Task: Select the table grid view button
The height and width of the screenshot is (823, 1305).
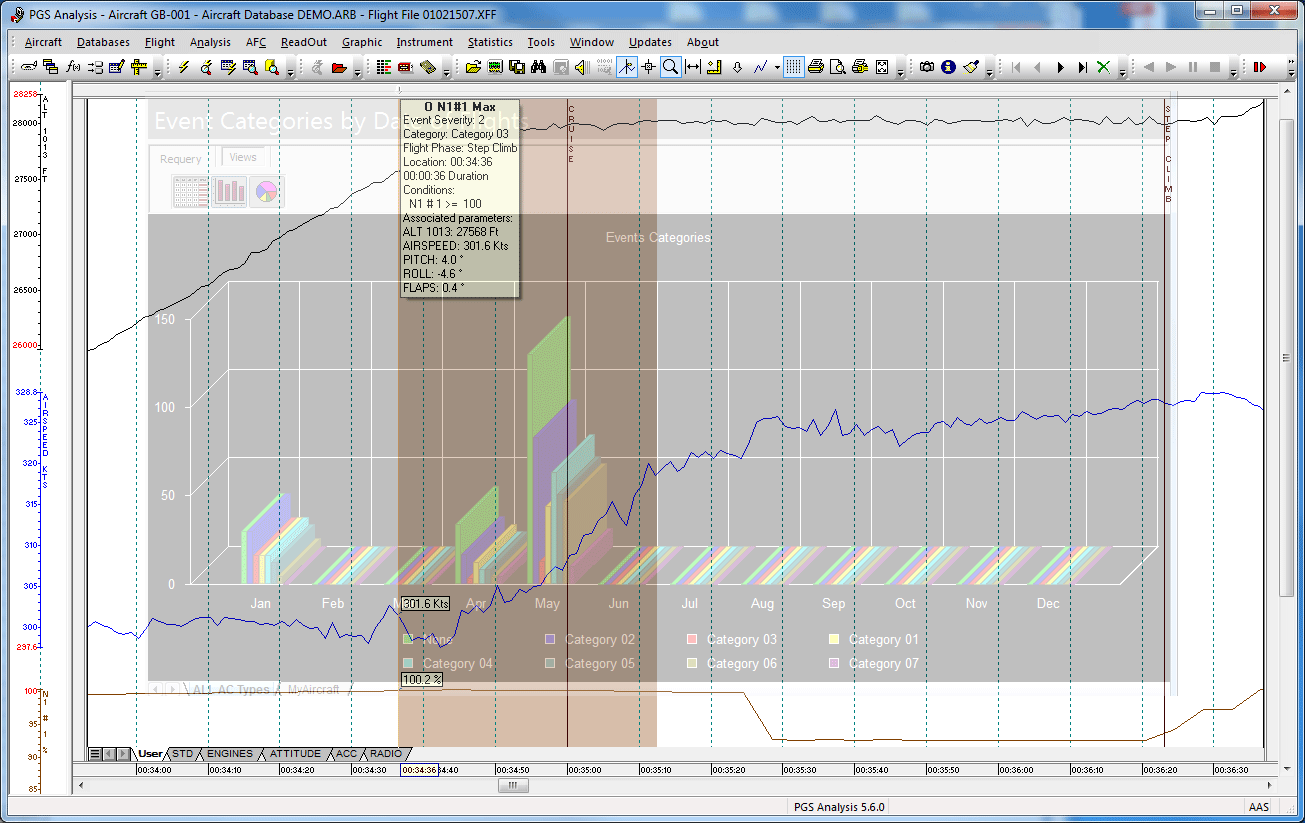Action: [x=190, y=190]
